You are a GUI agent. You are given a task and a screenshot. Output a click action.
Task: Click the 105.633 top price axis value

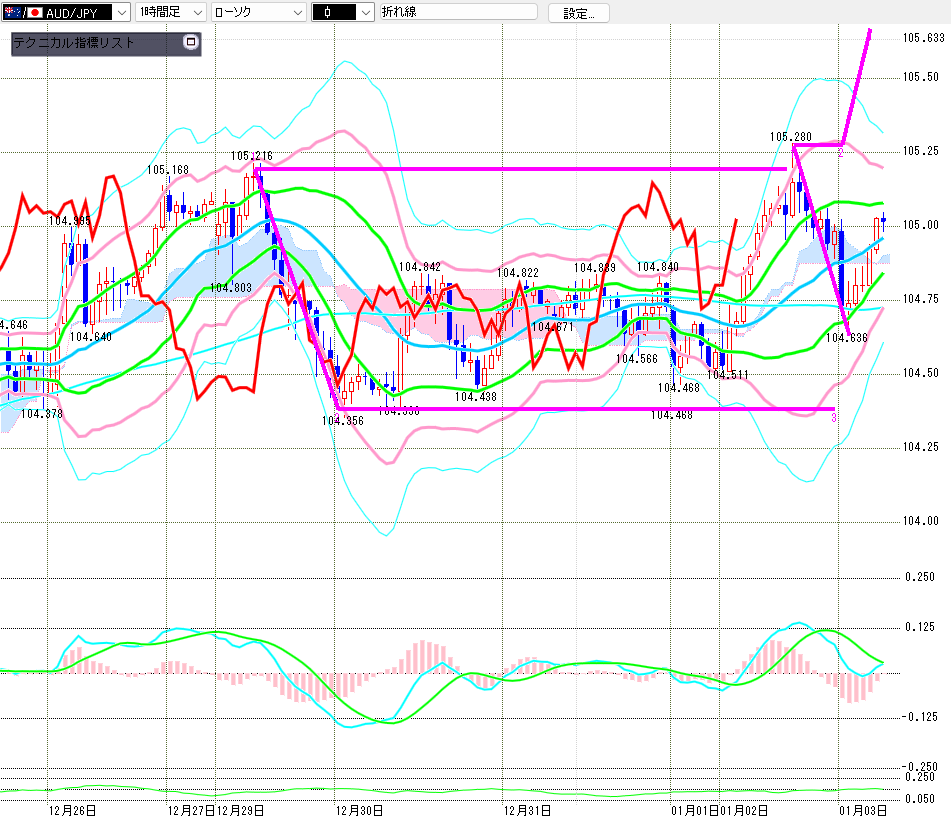click(922, 38)
